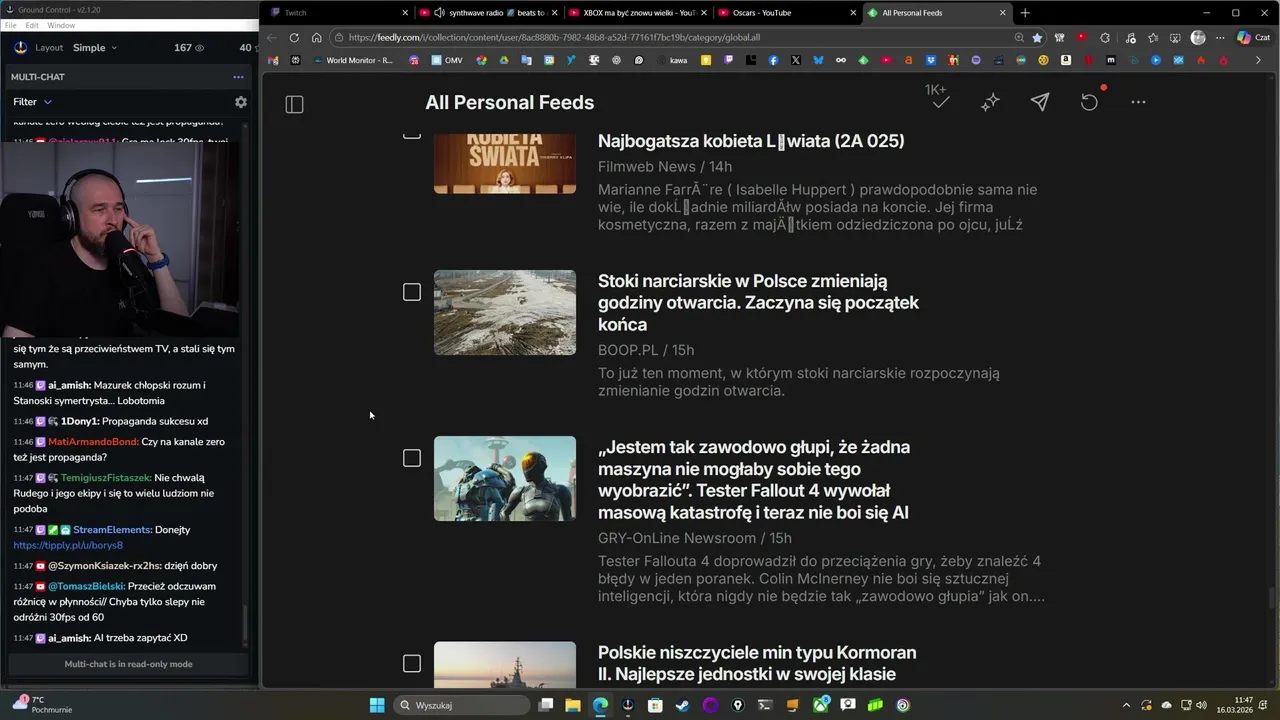Tick the checkbox for Polskie niszczyciele min article

412,664
